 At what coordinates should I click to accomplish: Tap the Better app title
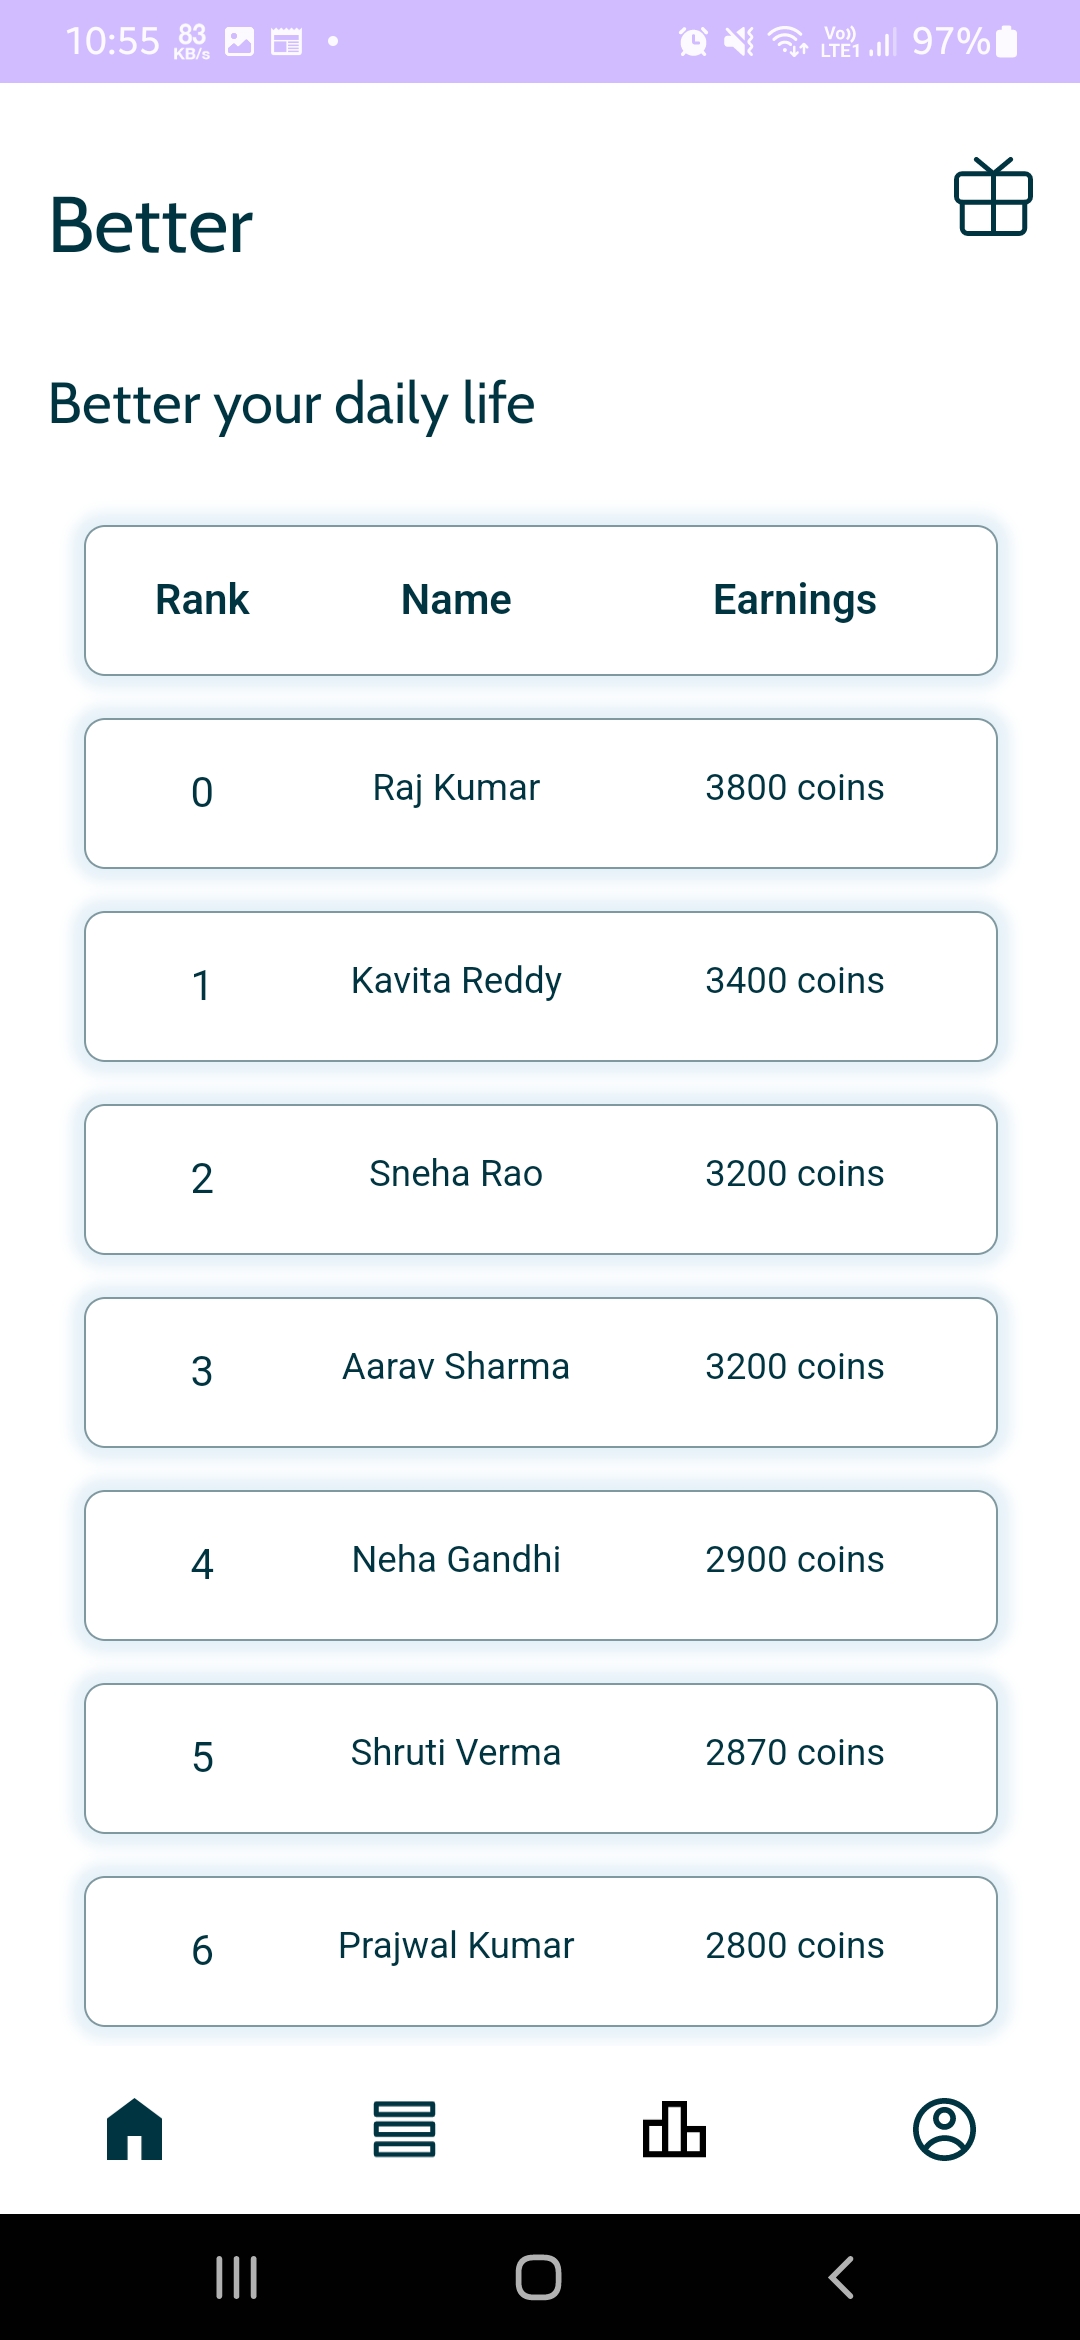pyautogui.click(x=151, y=226)
